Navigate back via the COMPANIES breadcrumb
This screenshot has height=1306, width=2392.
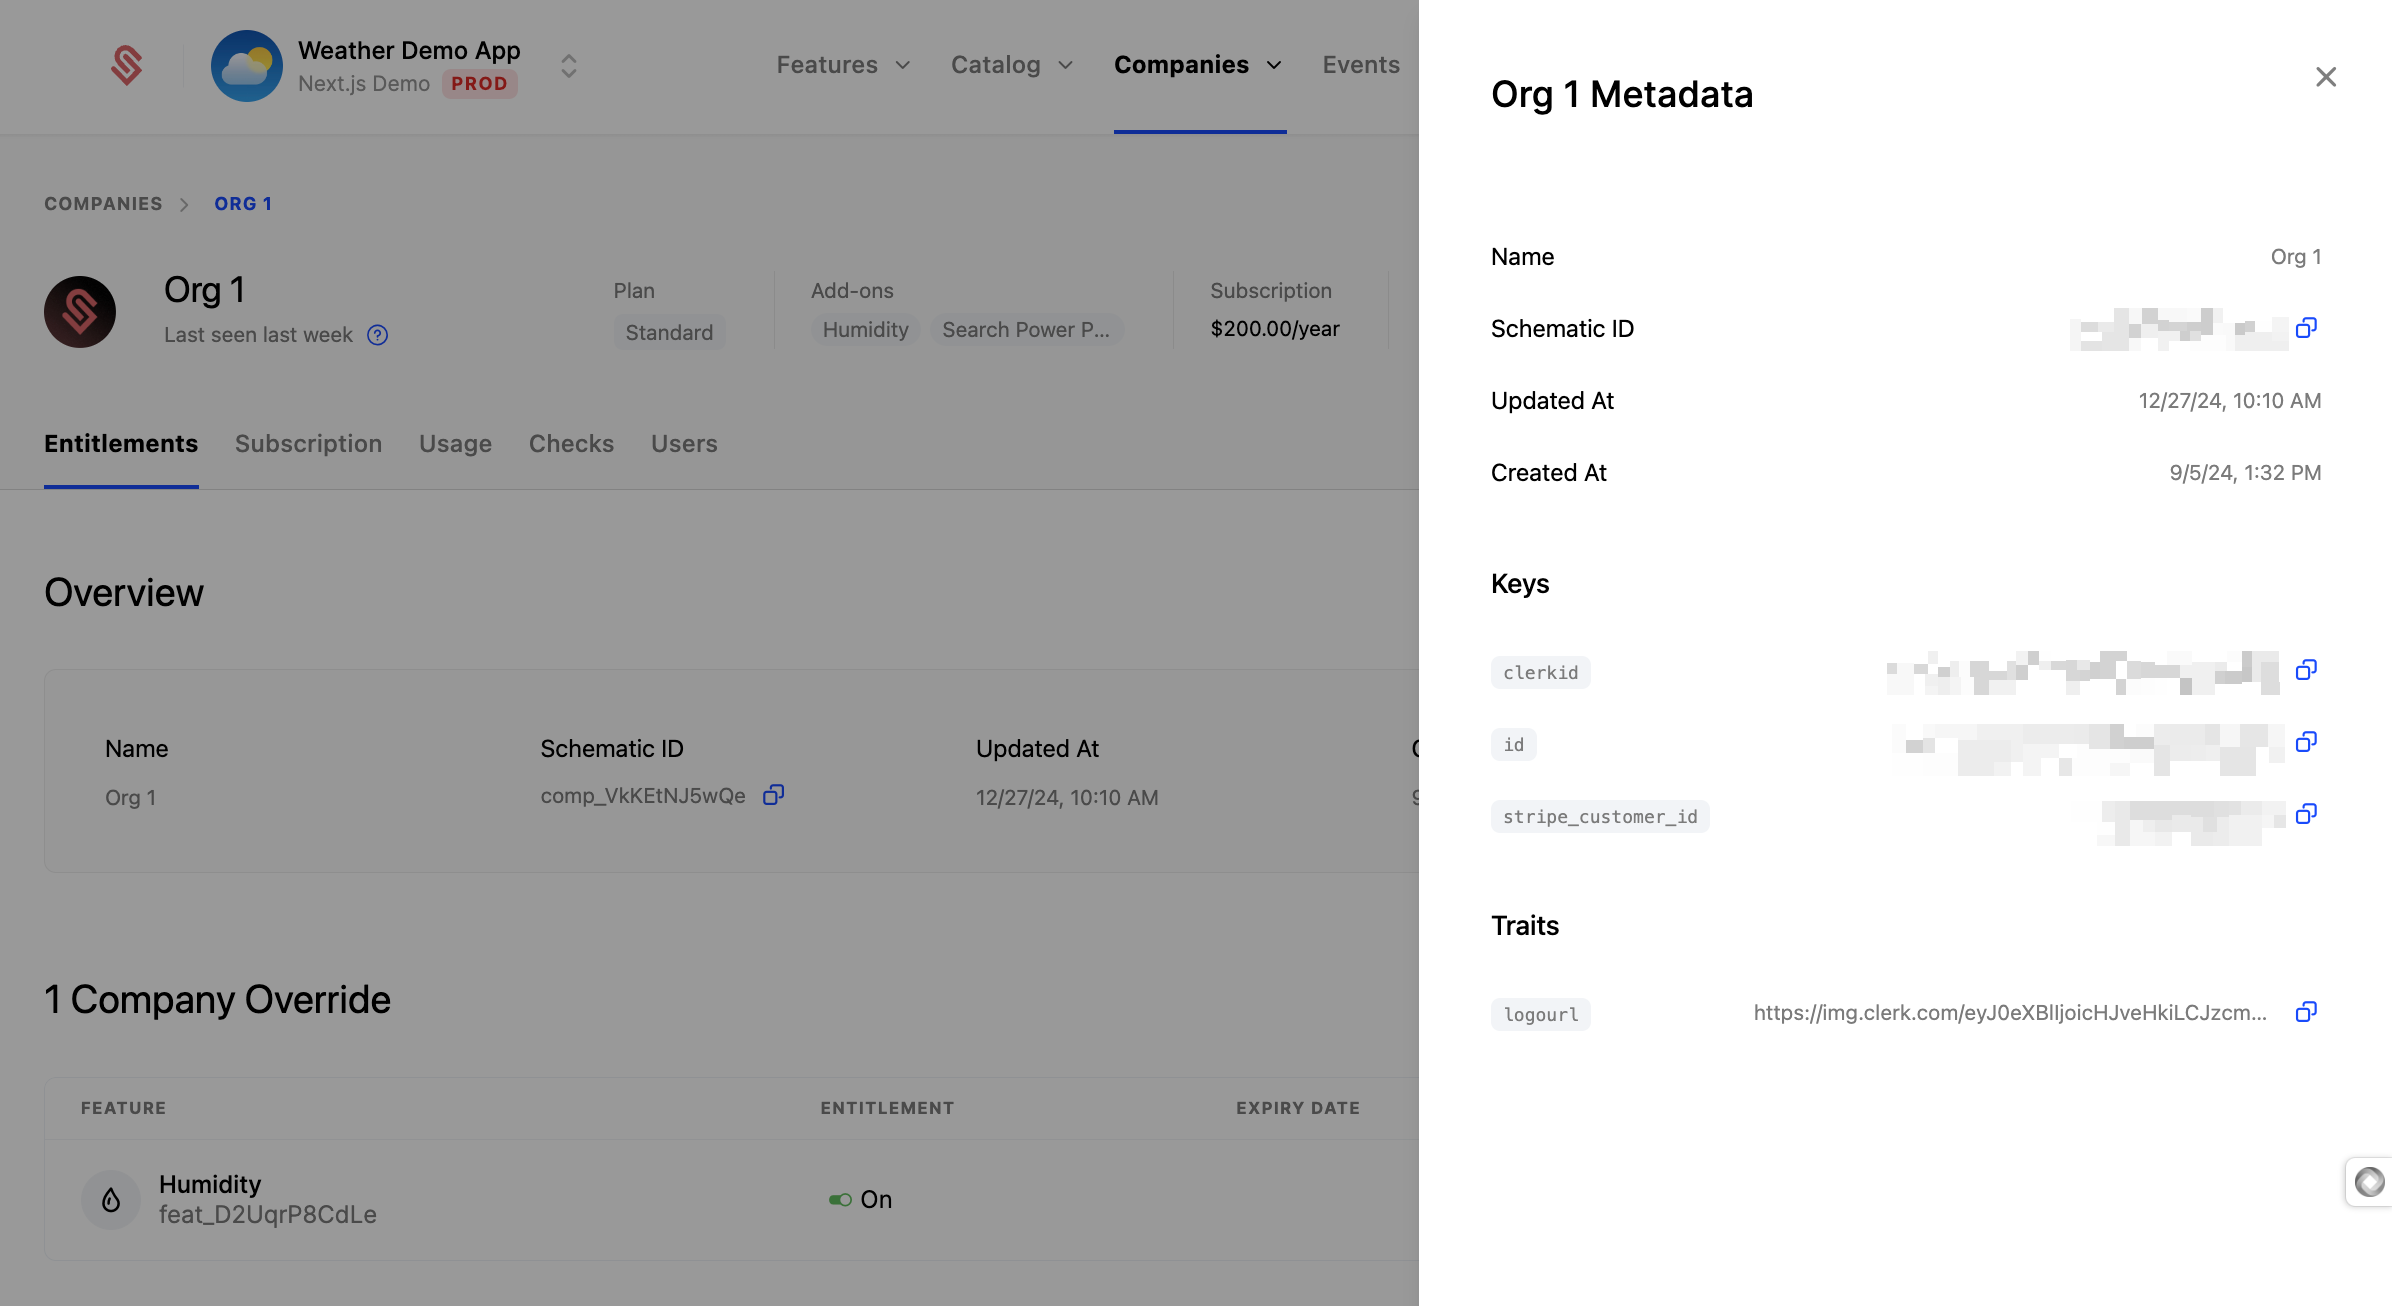pyautogui.click(x=103, y=203)
